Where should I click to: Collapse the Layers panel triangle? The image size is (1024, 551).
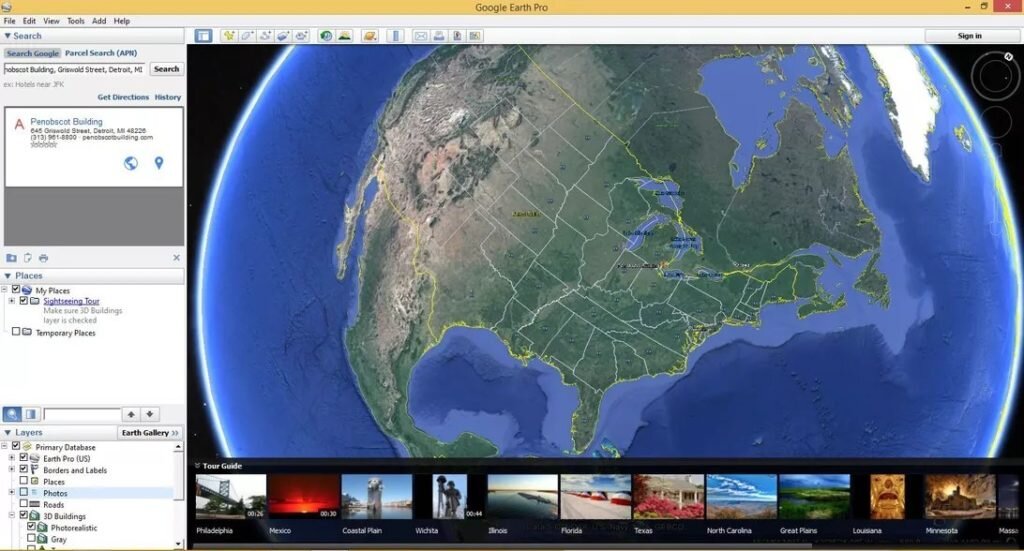tap(7, 432)
